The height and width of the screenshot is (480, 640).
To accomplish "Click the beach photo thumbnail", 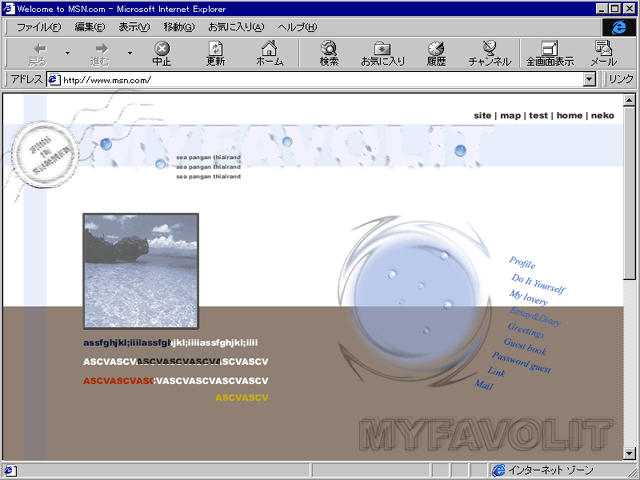I will 141,271.
